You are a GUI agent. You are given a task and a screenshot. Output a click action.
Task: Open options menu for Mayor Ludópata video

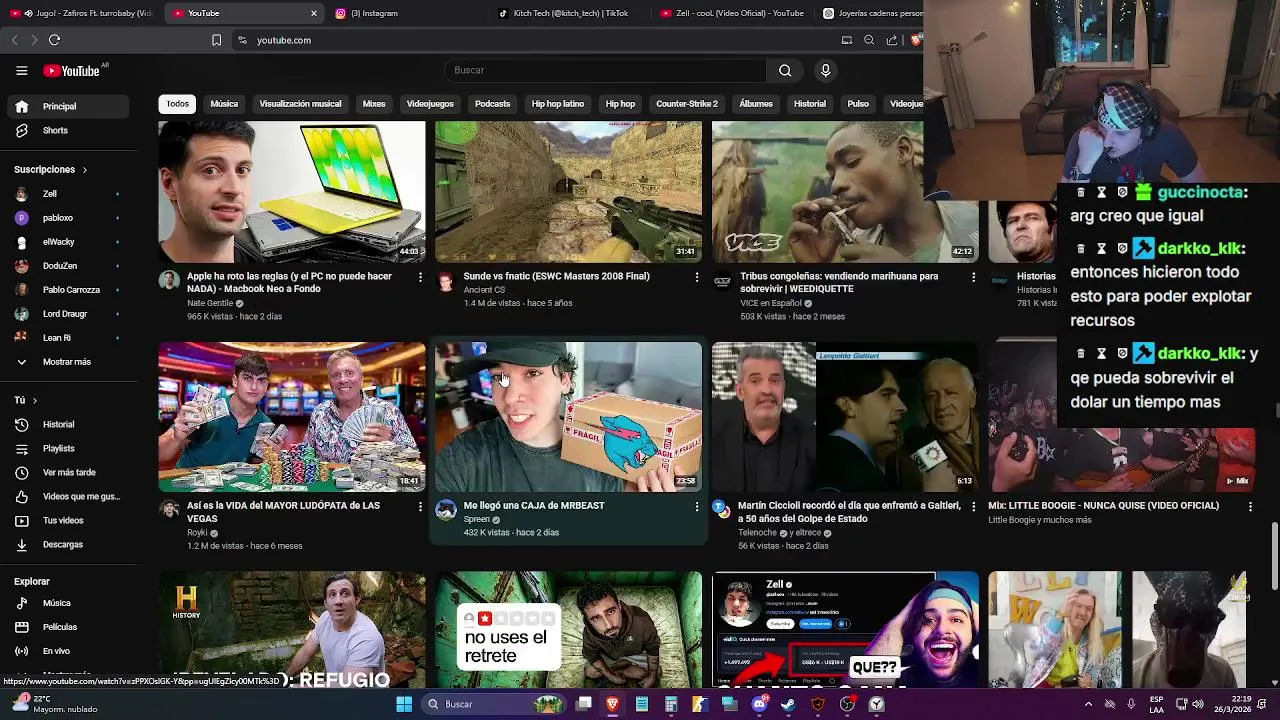click(x=420, y=507)
